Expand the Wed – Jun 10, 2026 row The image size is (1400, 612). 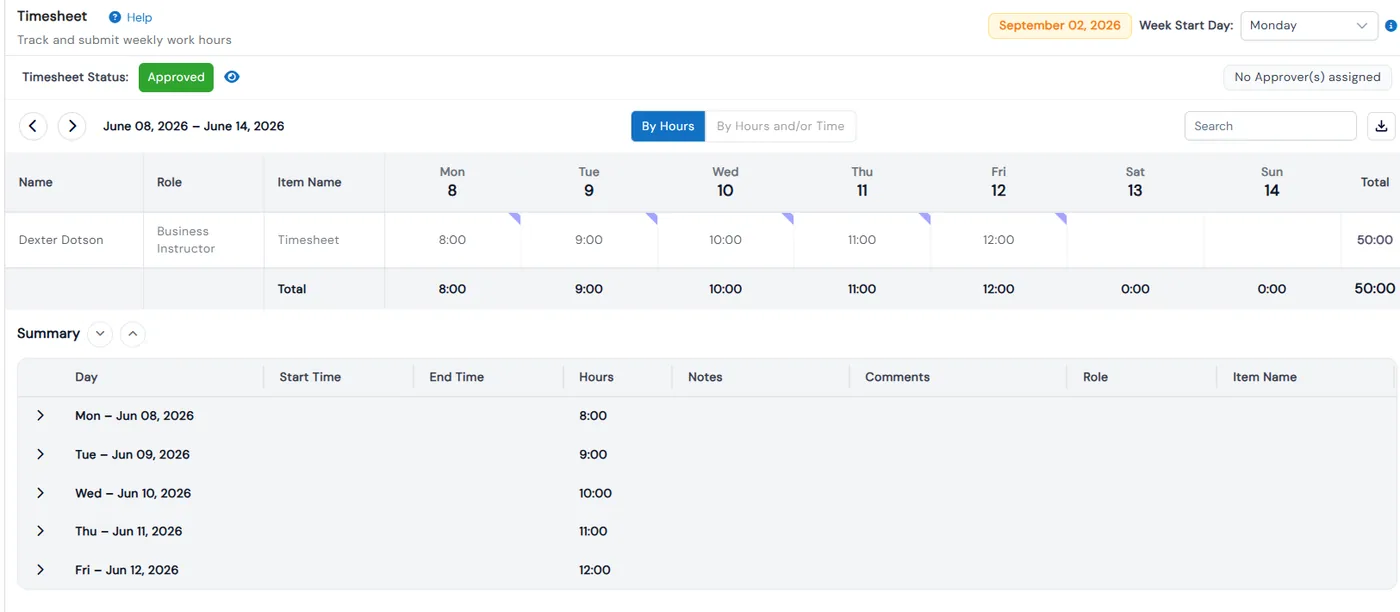click(x=41, y=493)
